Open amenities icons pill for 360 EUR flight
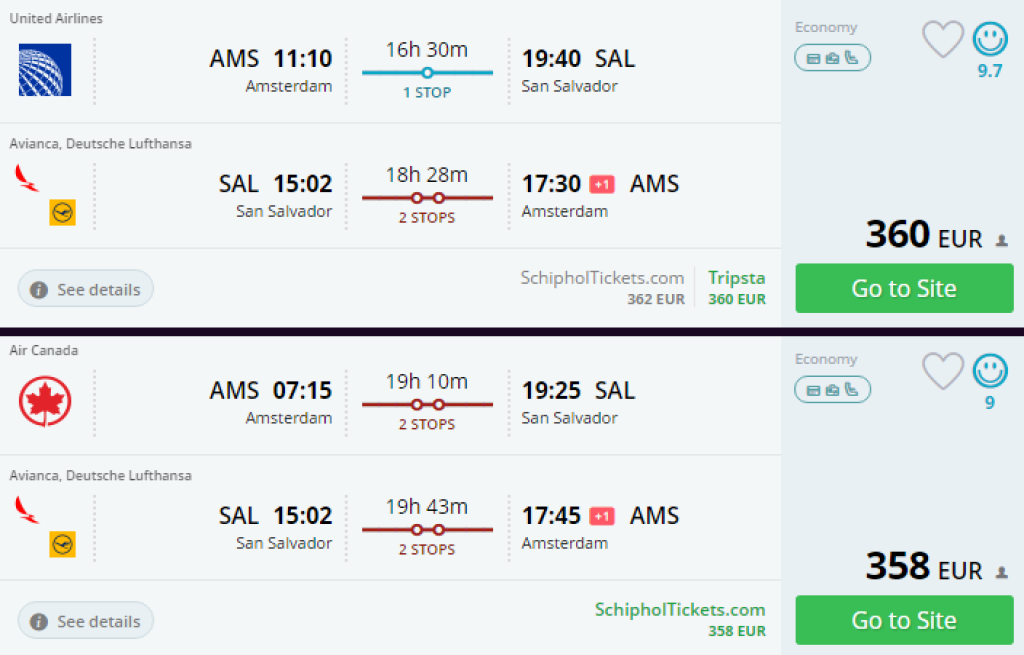The height and width of the screenshot is (655, 1024). coord(832,57)
